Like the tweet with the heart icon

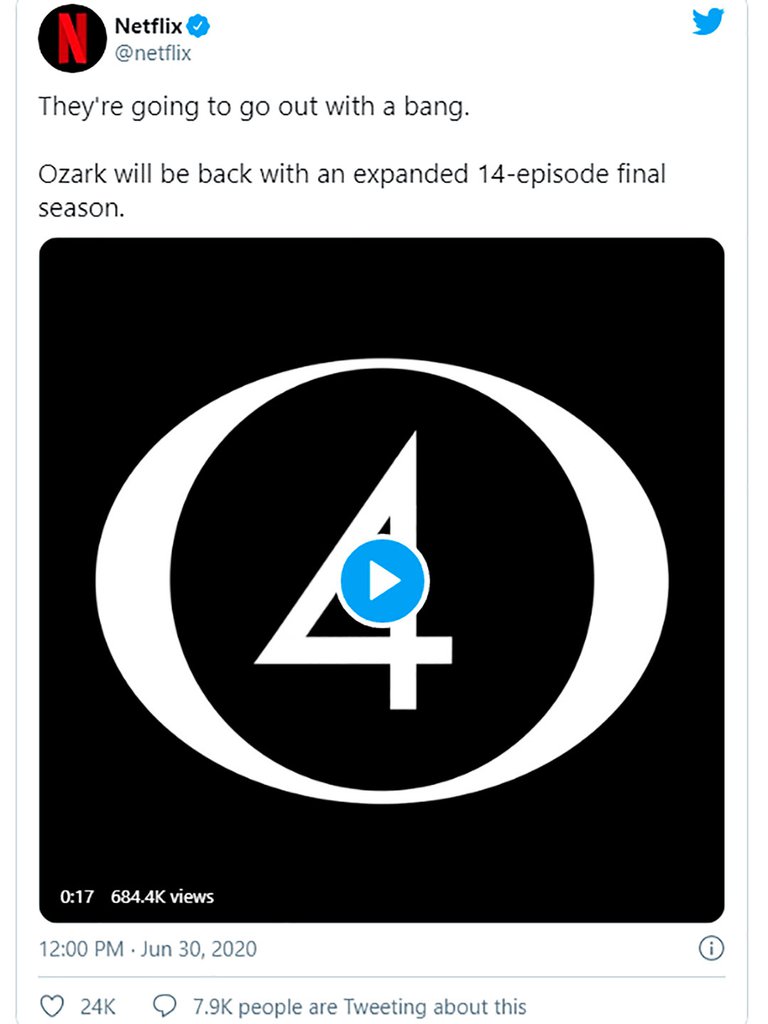(53, 1006)
